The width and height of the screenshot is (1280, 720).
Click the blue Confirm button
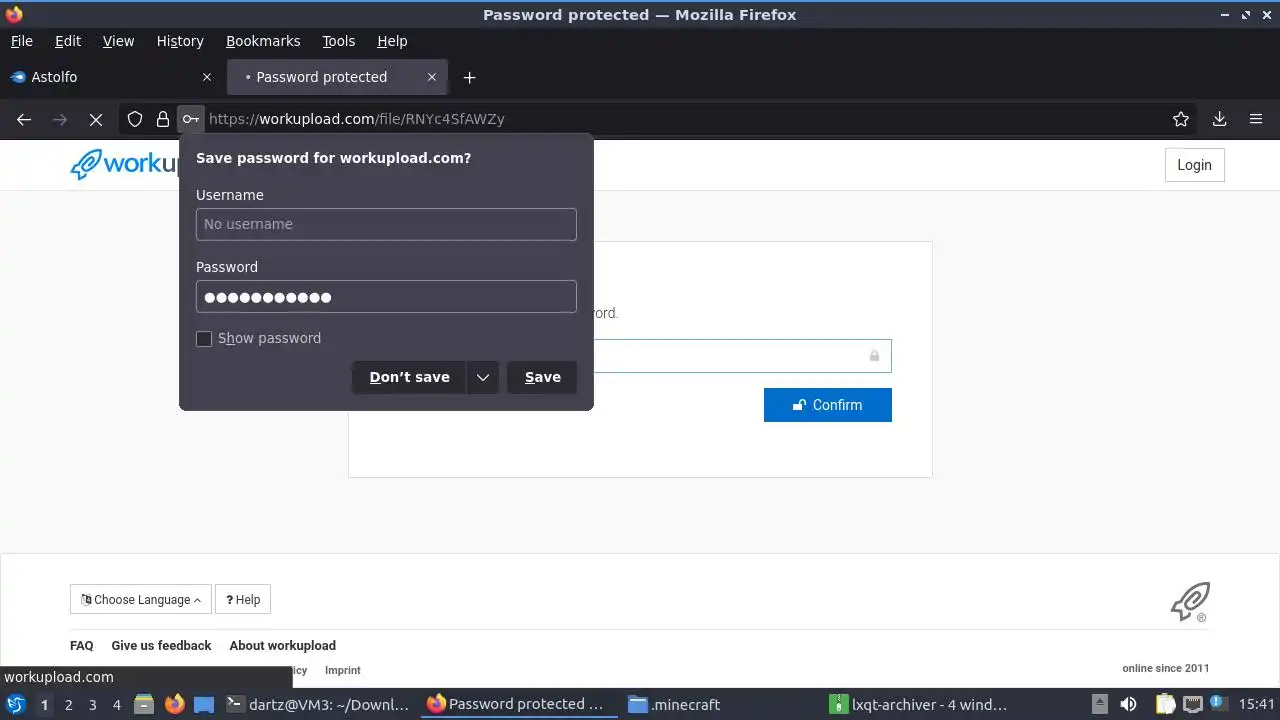[827, 405]
